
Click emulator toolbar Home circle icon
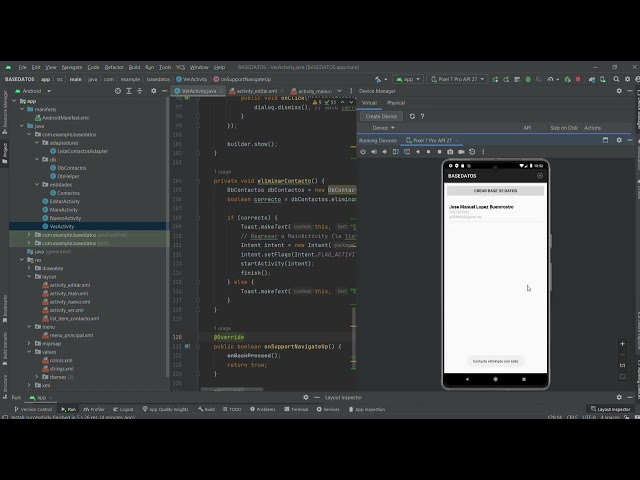click(x=428, y=151)
